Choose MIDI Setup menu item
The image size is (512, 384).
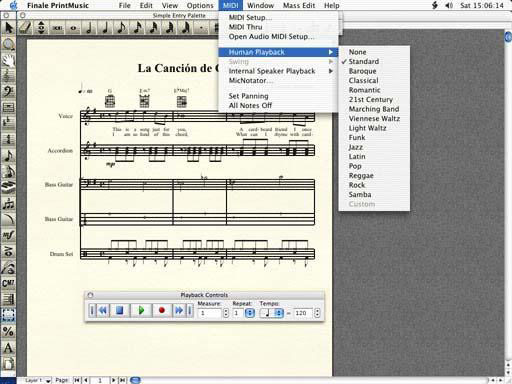click(x=278, y=17)
